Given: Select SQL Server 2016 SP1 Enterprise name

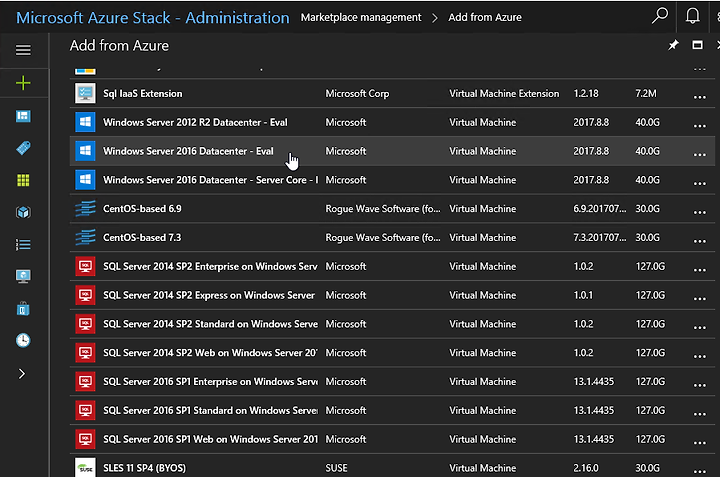Looking at the screenshot, I should (x=210, y=382).
